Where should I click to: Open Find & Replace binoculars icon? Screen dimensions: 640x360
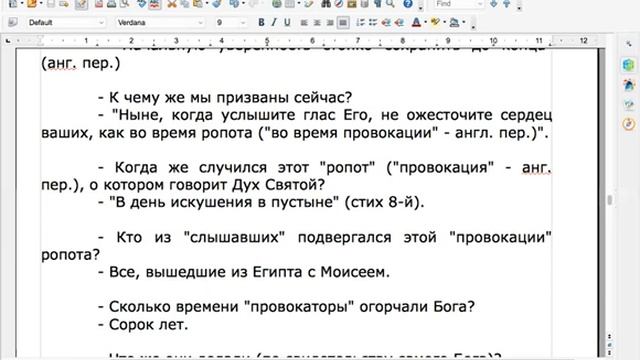tap(326, 4)
